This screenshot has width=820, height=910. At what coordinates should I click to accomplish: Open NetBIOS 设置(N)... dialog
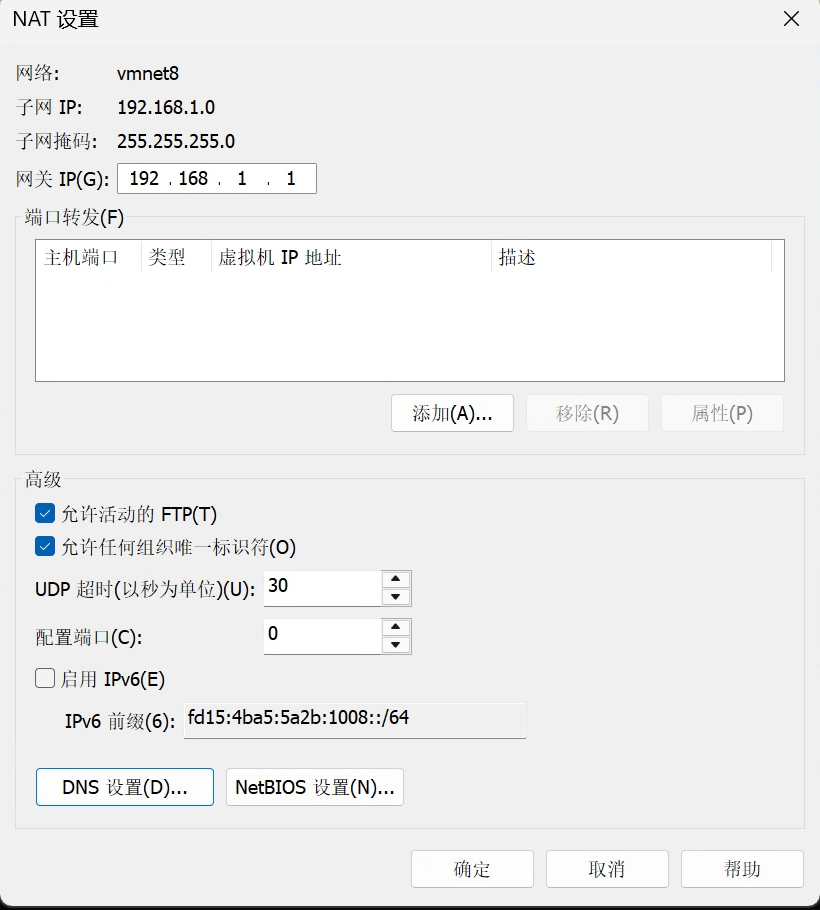[x=315, y=787]
